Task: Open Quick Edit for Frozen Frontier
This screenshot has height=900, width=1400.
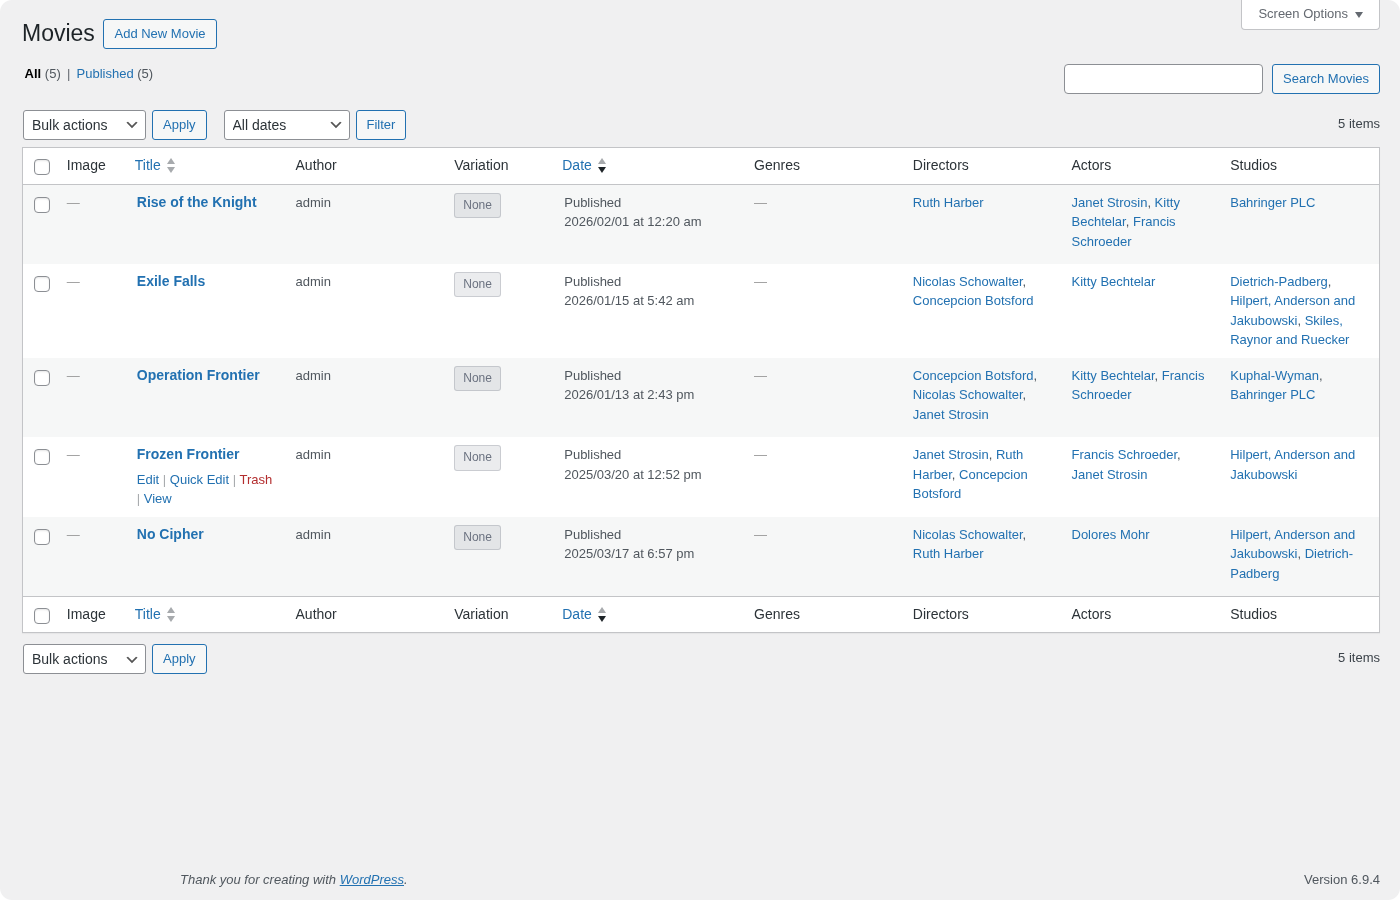Action: (x=199, y=480)
